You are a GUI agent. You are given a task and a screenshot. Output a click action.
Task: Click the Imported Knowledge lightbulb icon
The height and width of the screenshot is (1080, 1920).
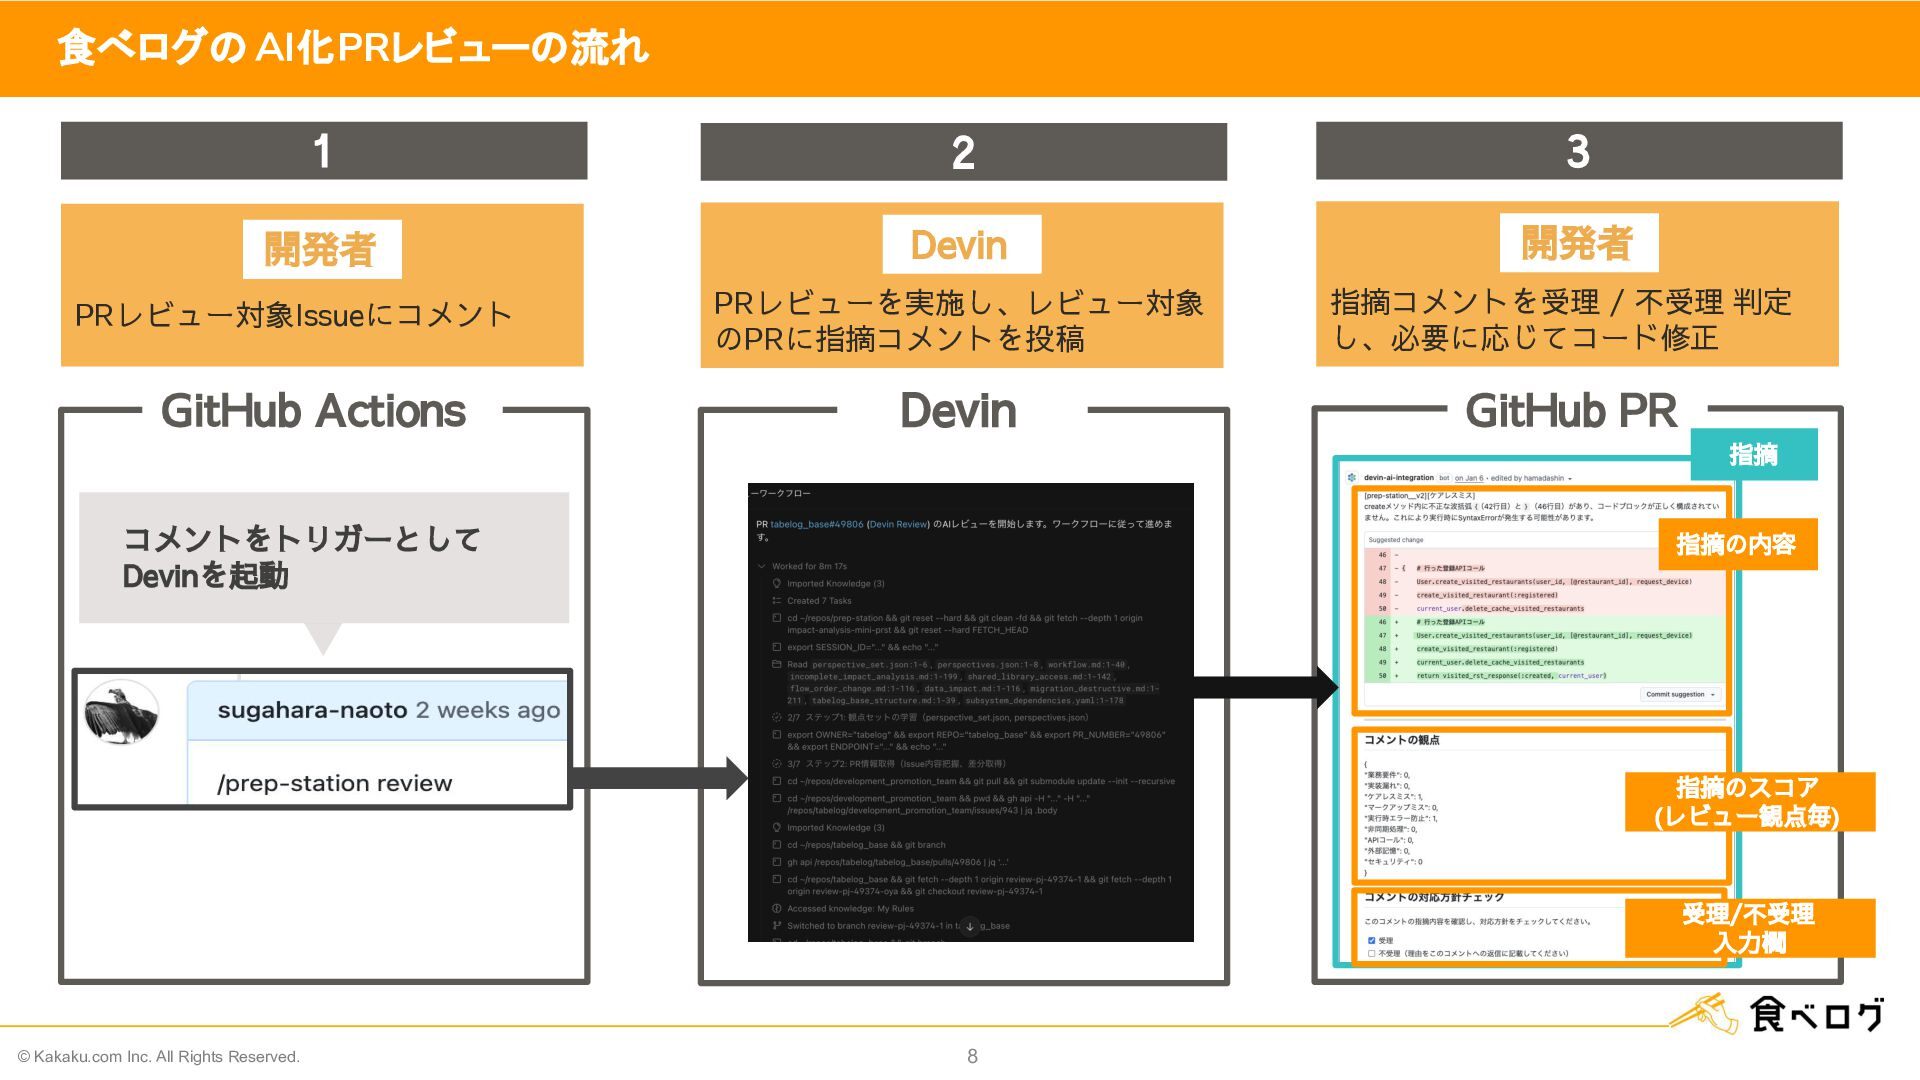[x=776, y=584]
